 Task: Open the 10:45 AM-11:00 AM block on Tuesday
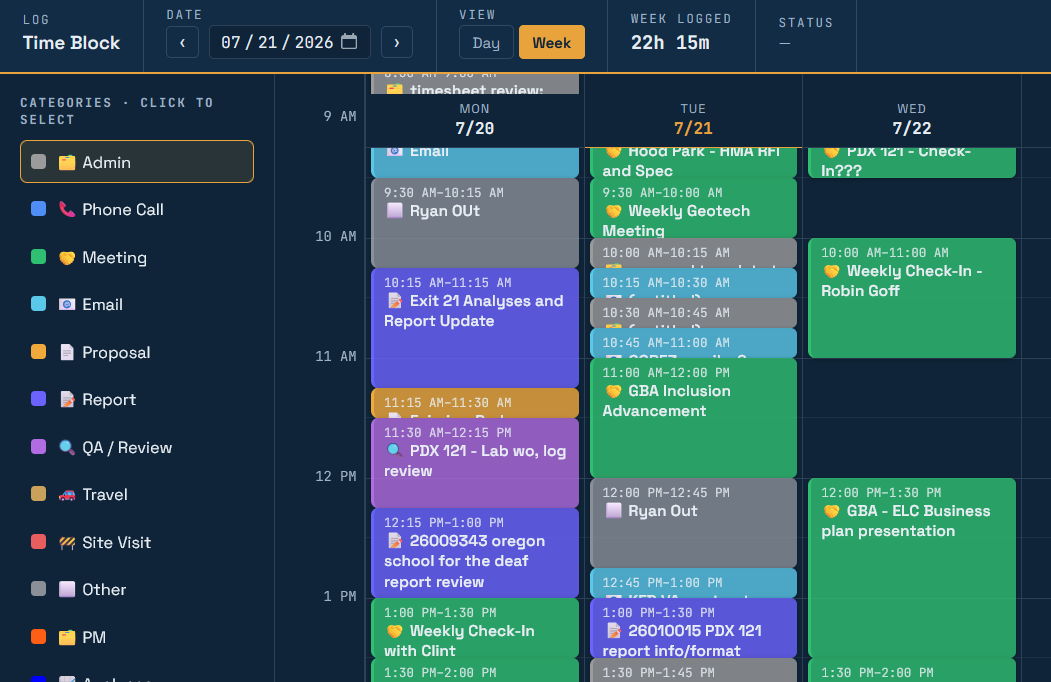click(x=694, y=343)
